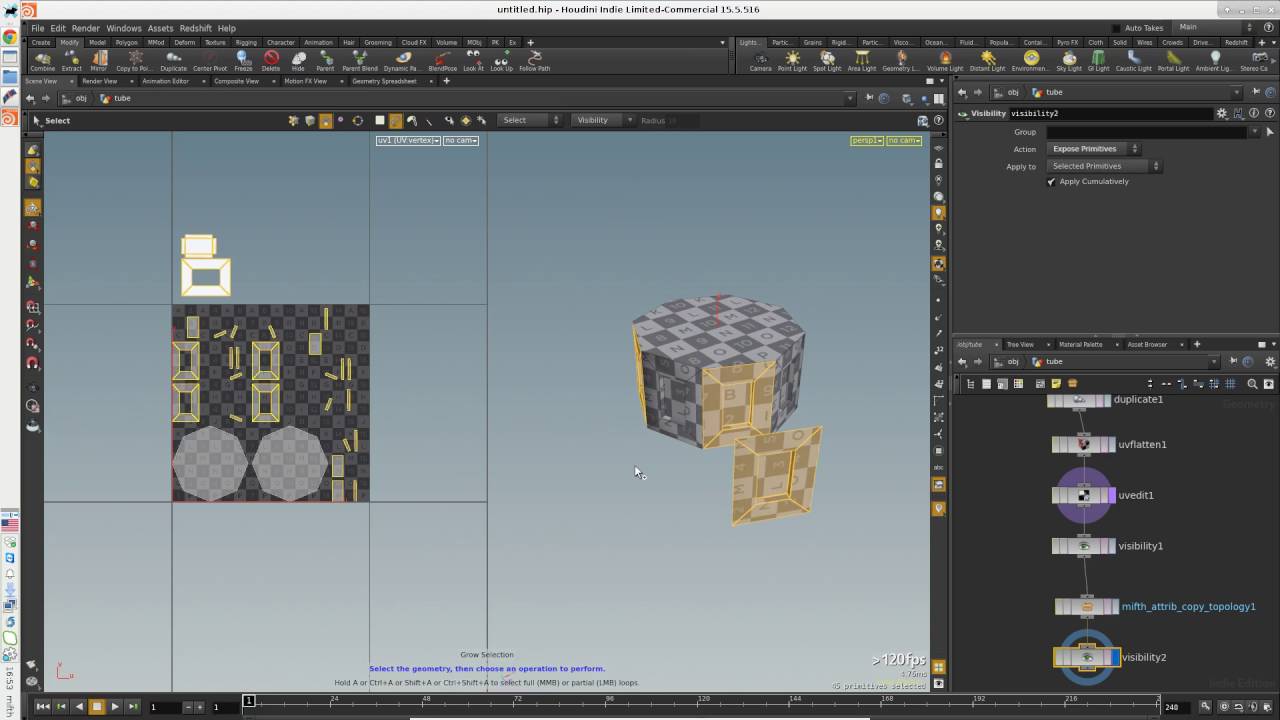1280x720 pixels.
Task: Toggle the blue display flag on visibility2
Action: [x=1115, y=657]
